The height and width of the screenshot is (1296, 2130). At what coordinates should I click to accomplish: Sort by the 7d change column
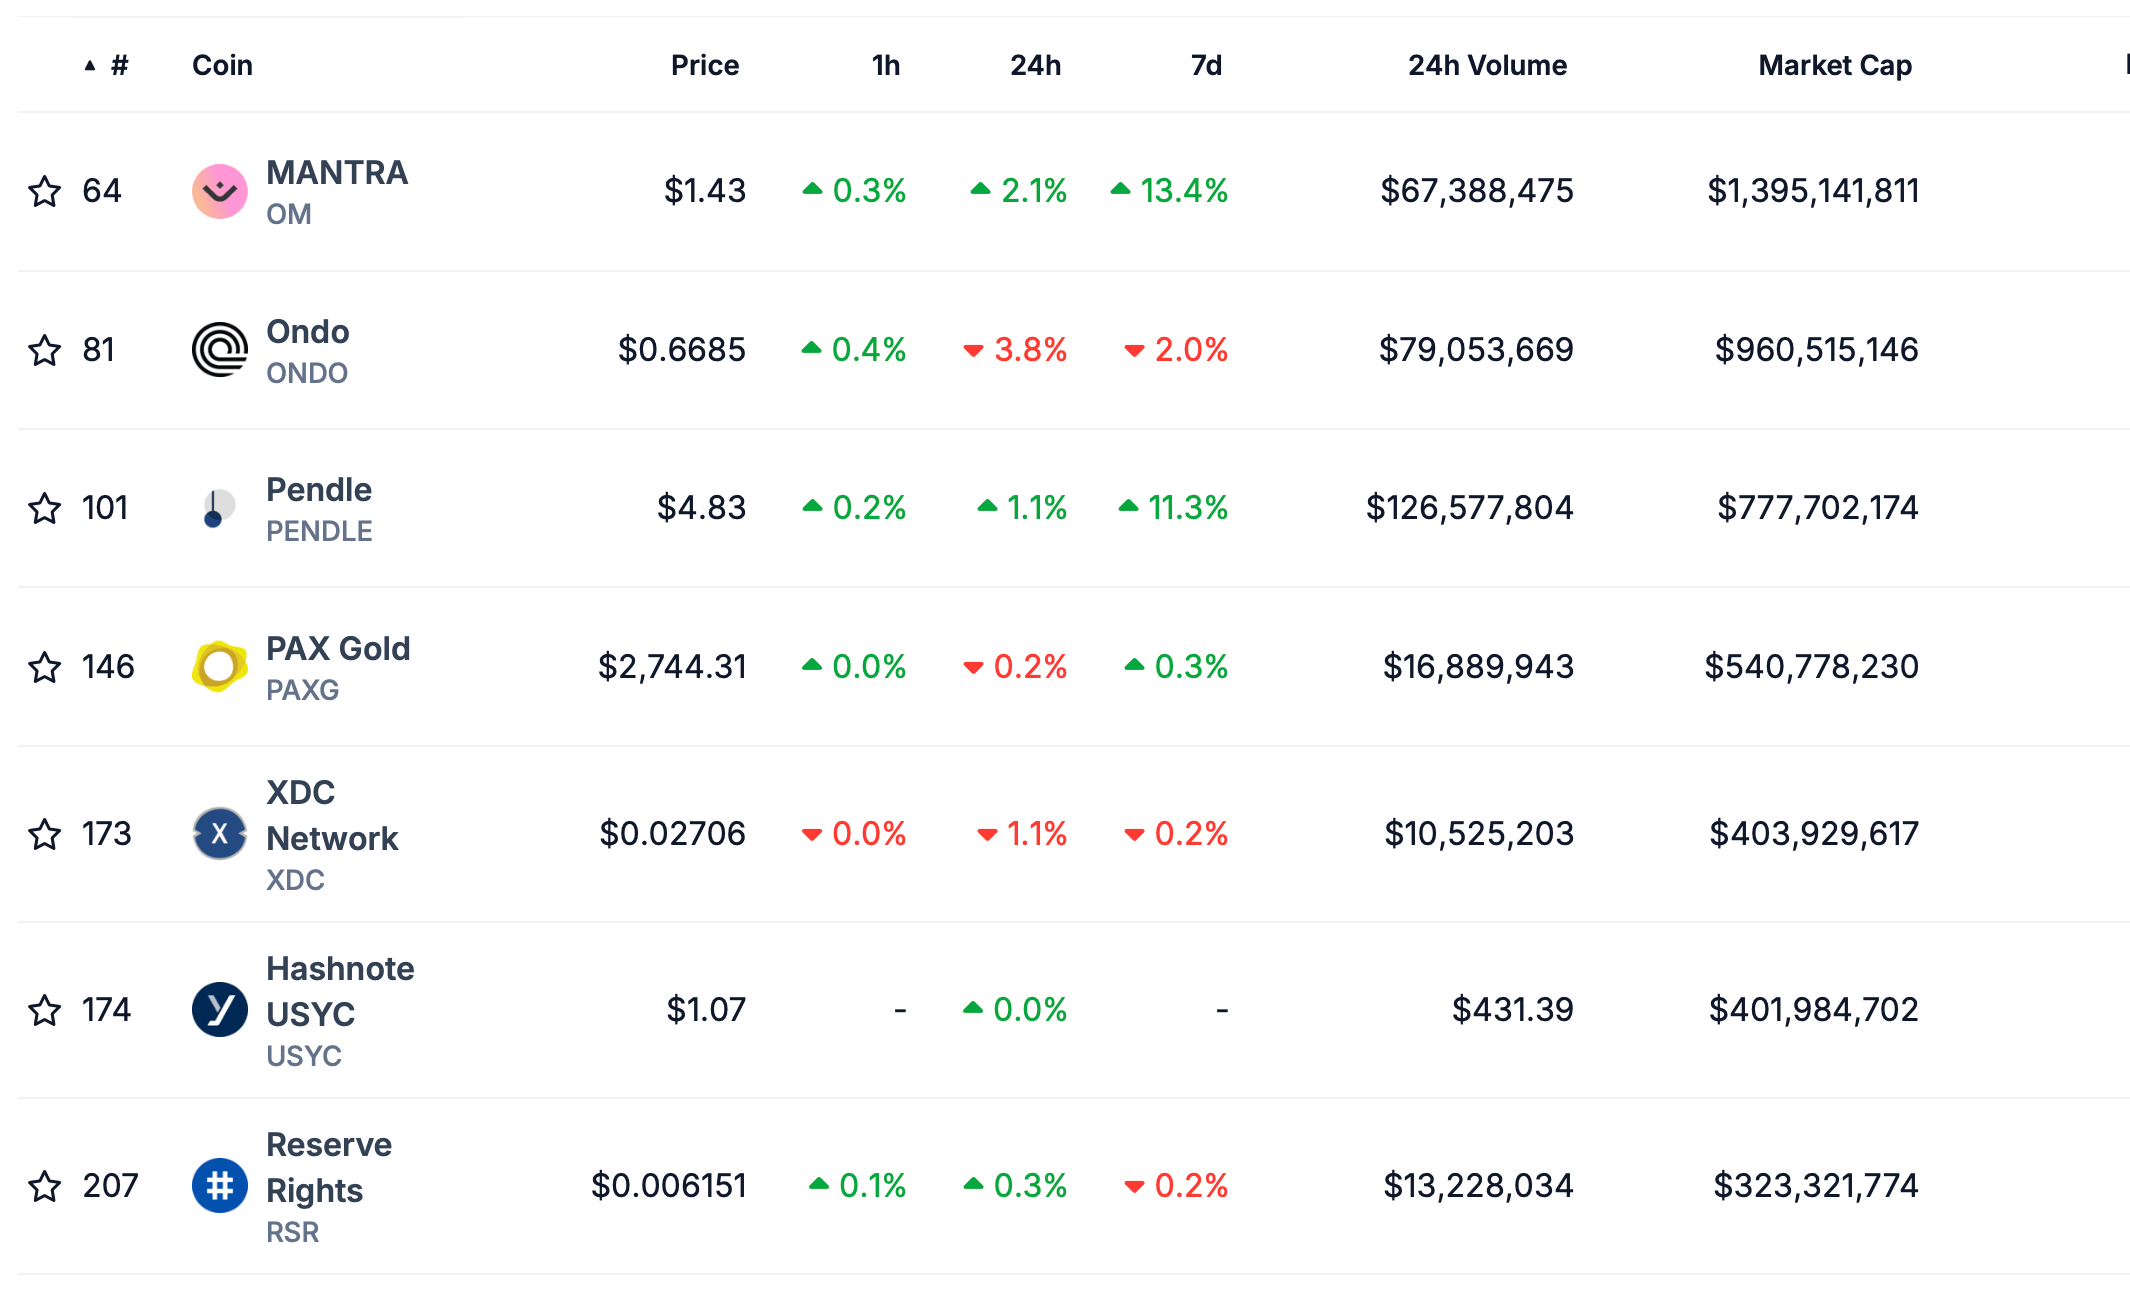pos(1205,66)
